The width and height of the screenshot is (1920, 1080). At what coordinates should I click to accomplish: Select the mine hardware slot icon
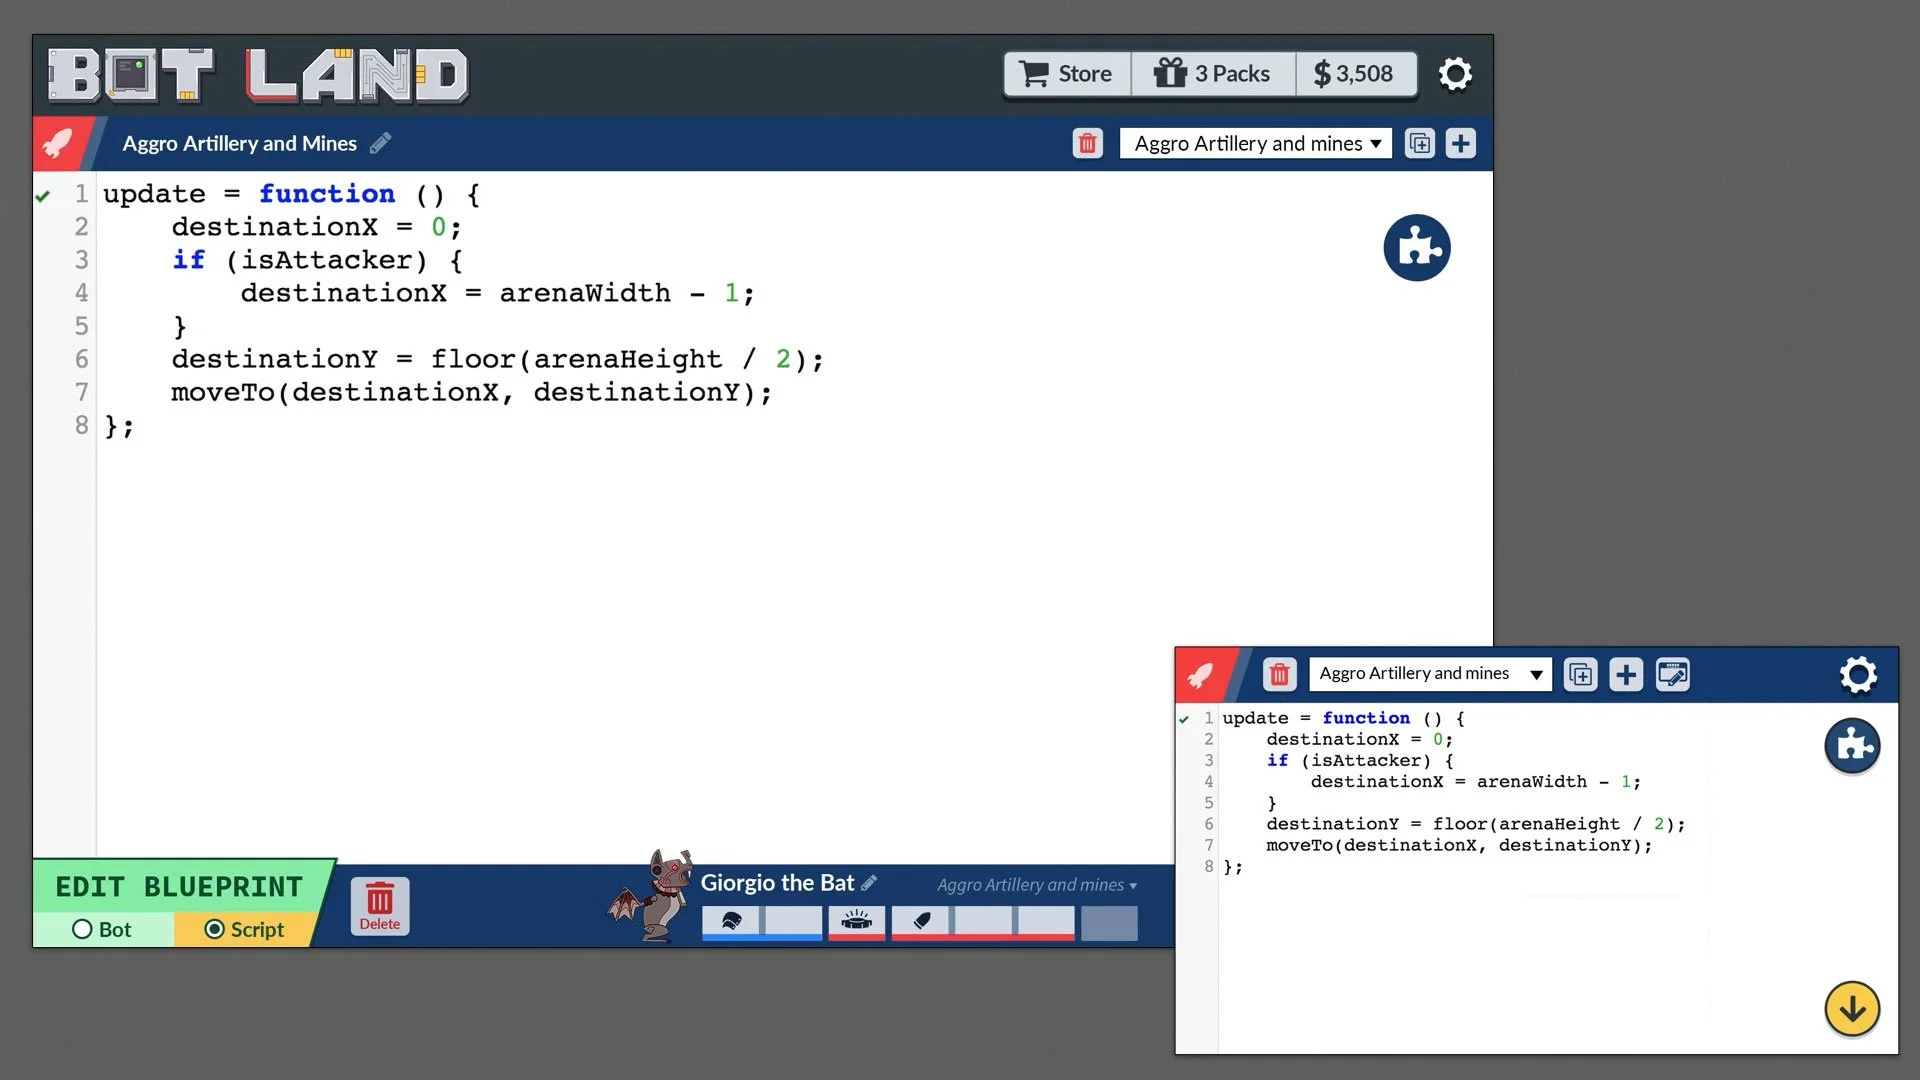(x=856, y=921)
